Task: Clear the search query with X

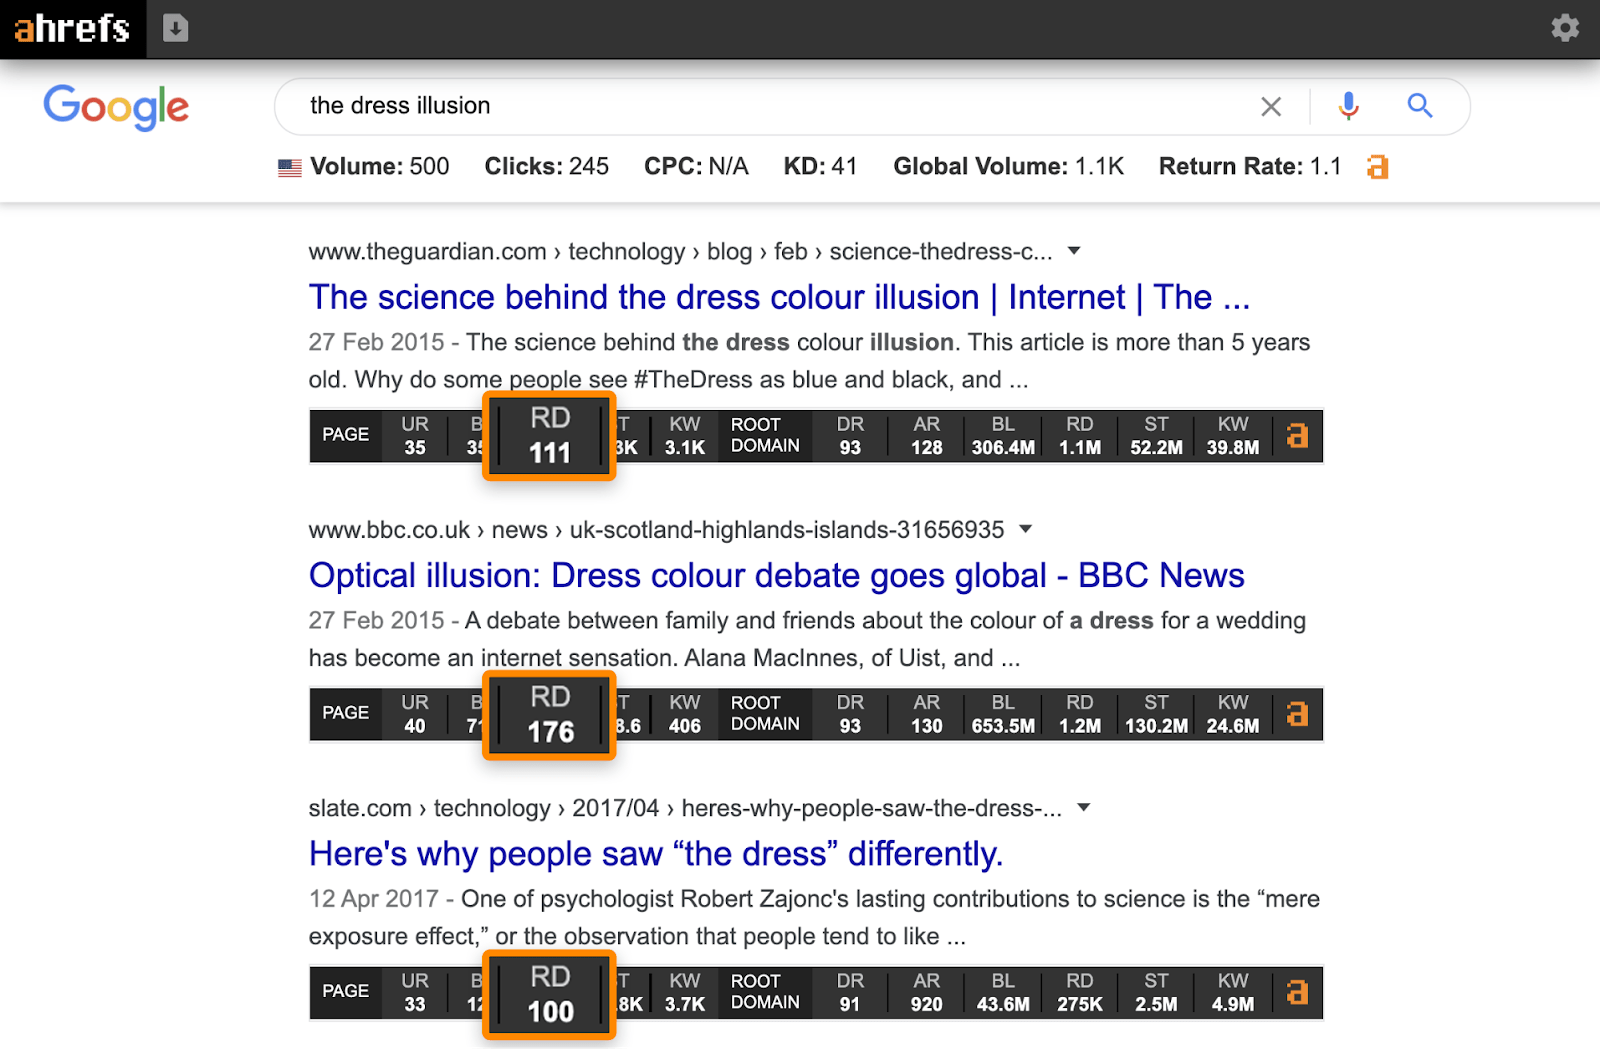Action: 1270,106
